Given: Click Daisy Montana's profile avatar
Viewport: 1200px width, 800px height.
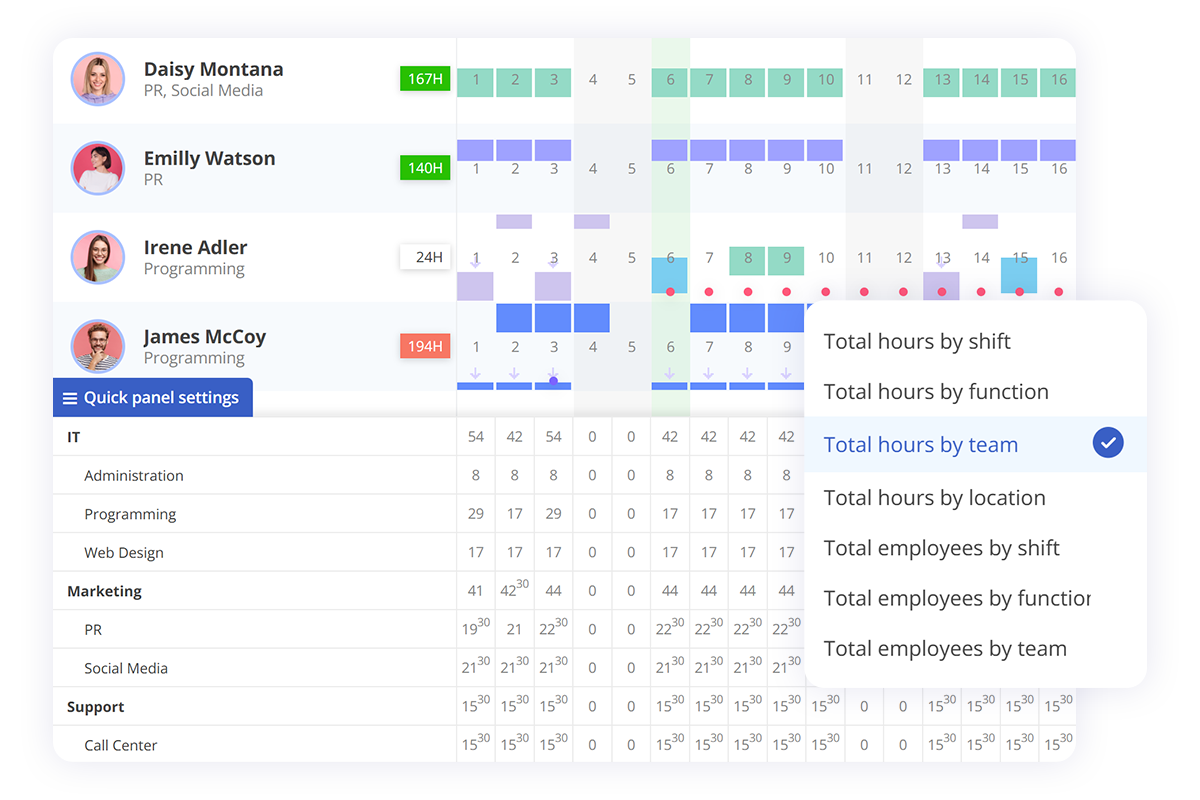Looking at the screenshot, I should (x=98, y=79).
